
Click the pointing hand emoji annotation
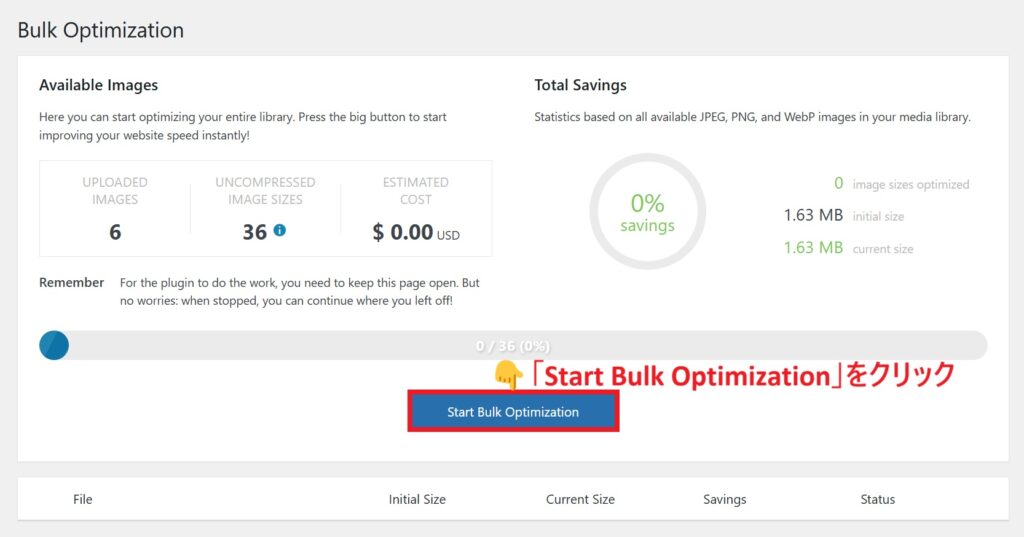pos(509,375)
